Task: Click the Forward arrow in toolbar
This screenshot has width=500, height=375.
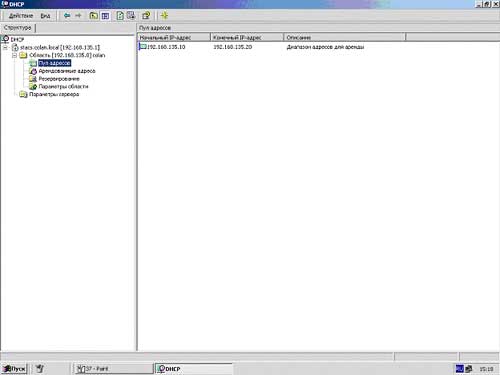Action: coord(78,16)
